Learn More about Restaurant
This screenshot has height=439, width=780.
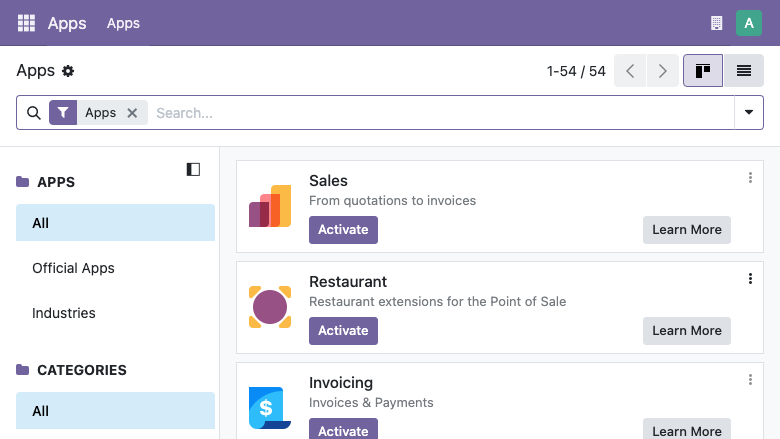(686, 331)
